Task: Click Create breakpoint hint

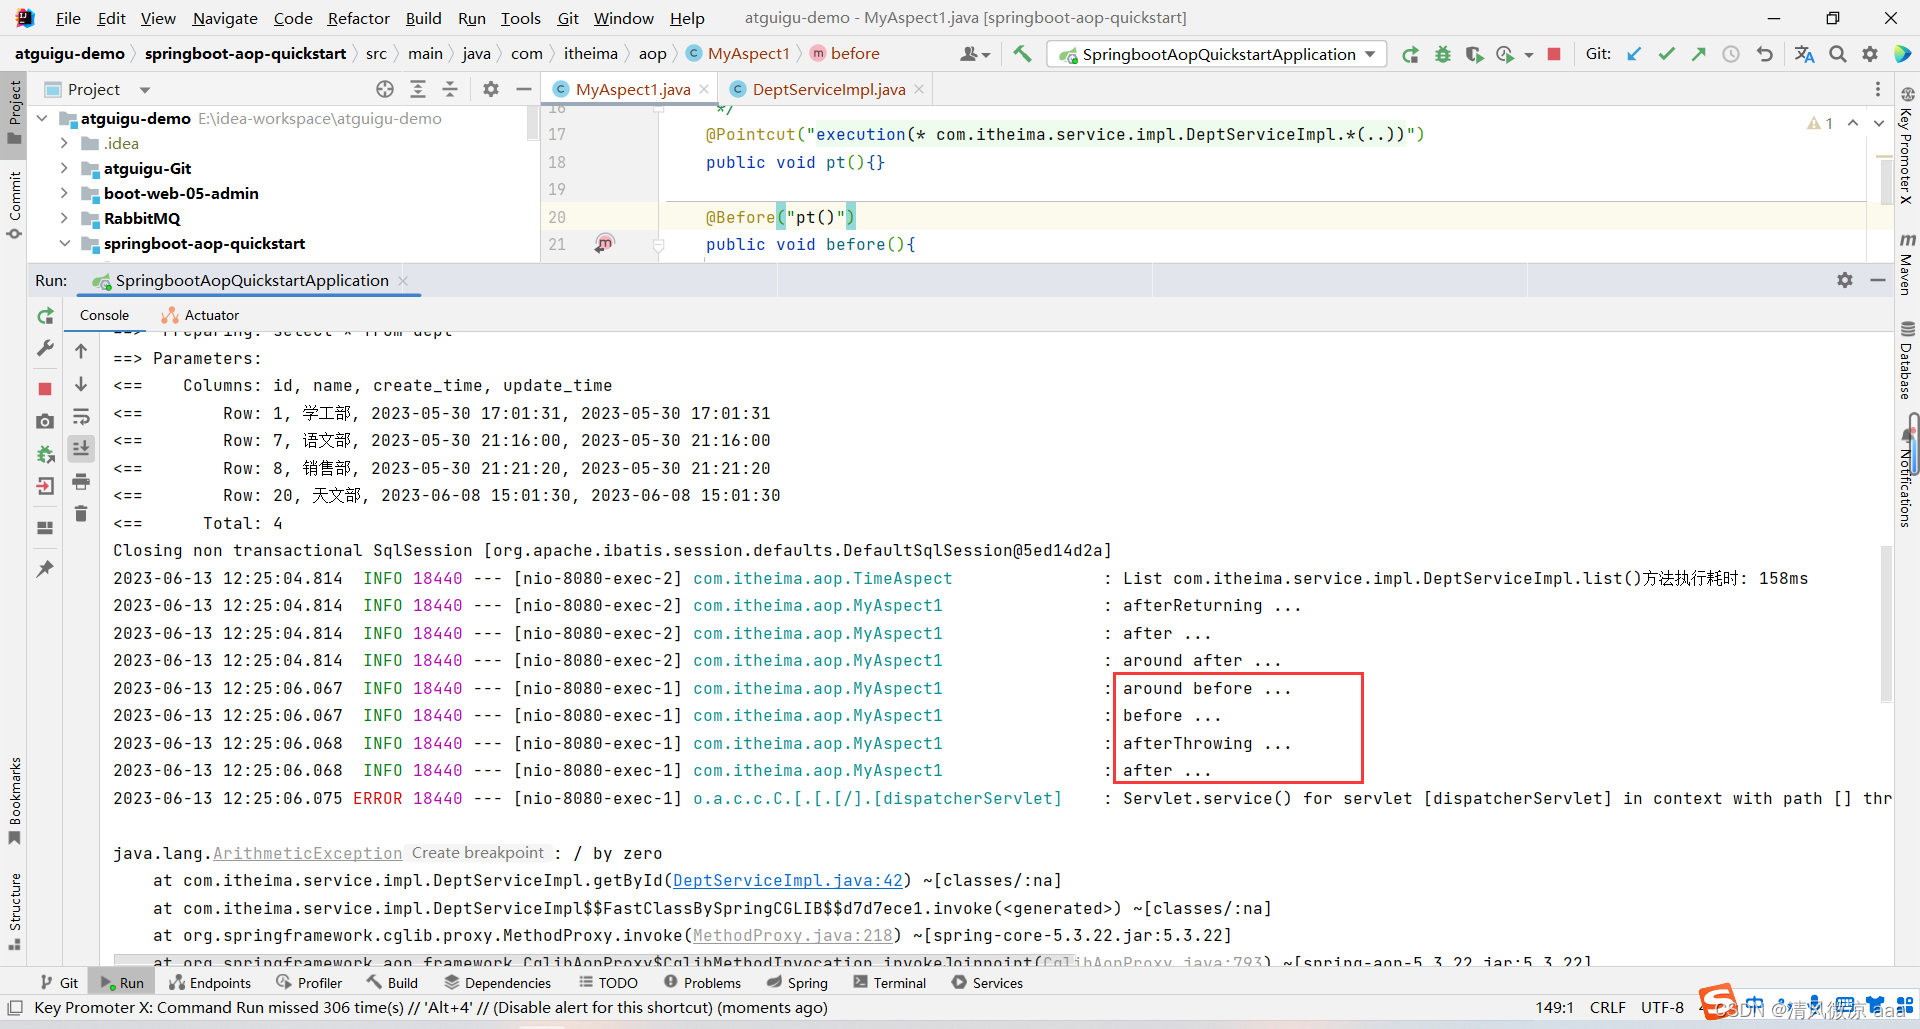Action: (x=478, y=853)
